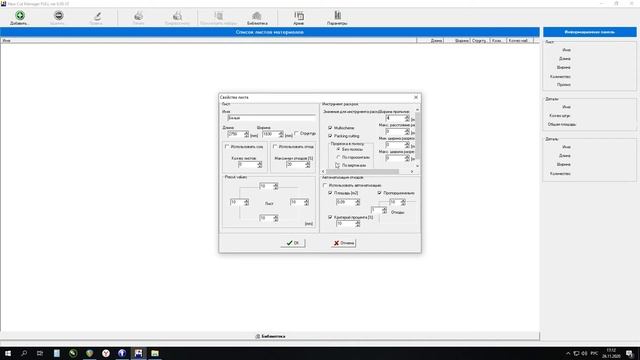Screen dimensions: 640x360
Task: Open the notification center on the taskbar
Action: tap(630, 353)
